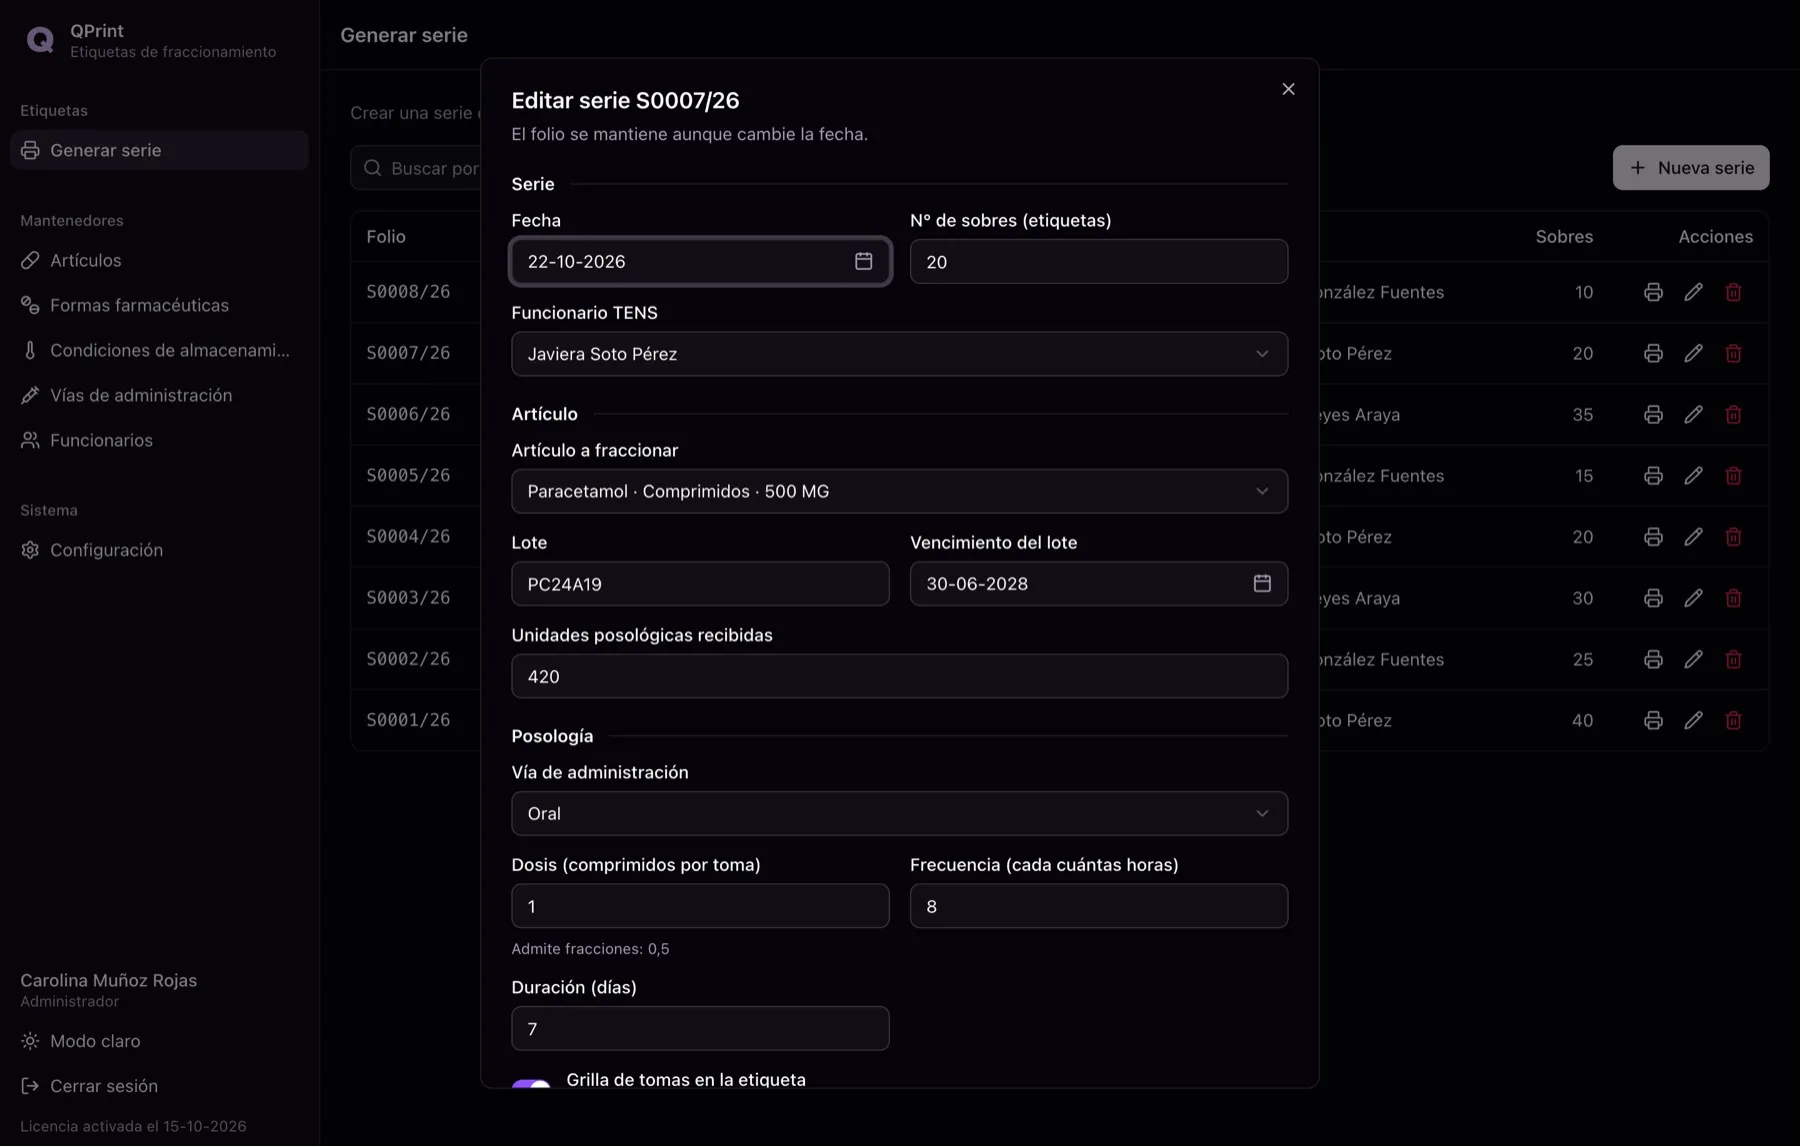Click the Lote input field

pos(700,583)
